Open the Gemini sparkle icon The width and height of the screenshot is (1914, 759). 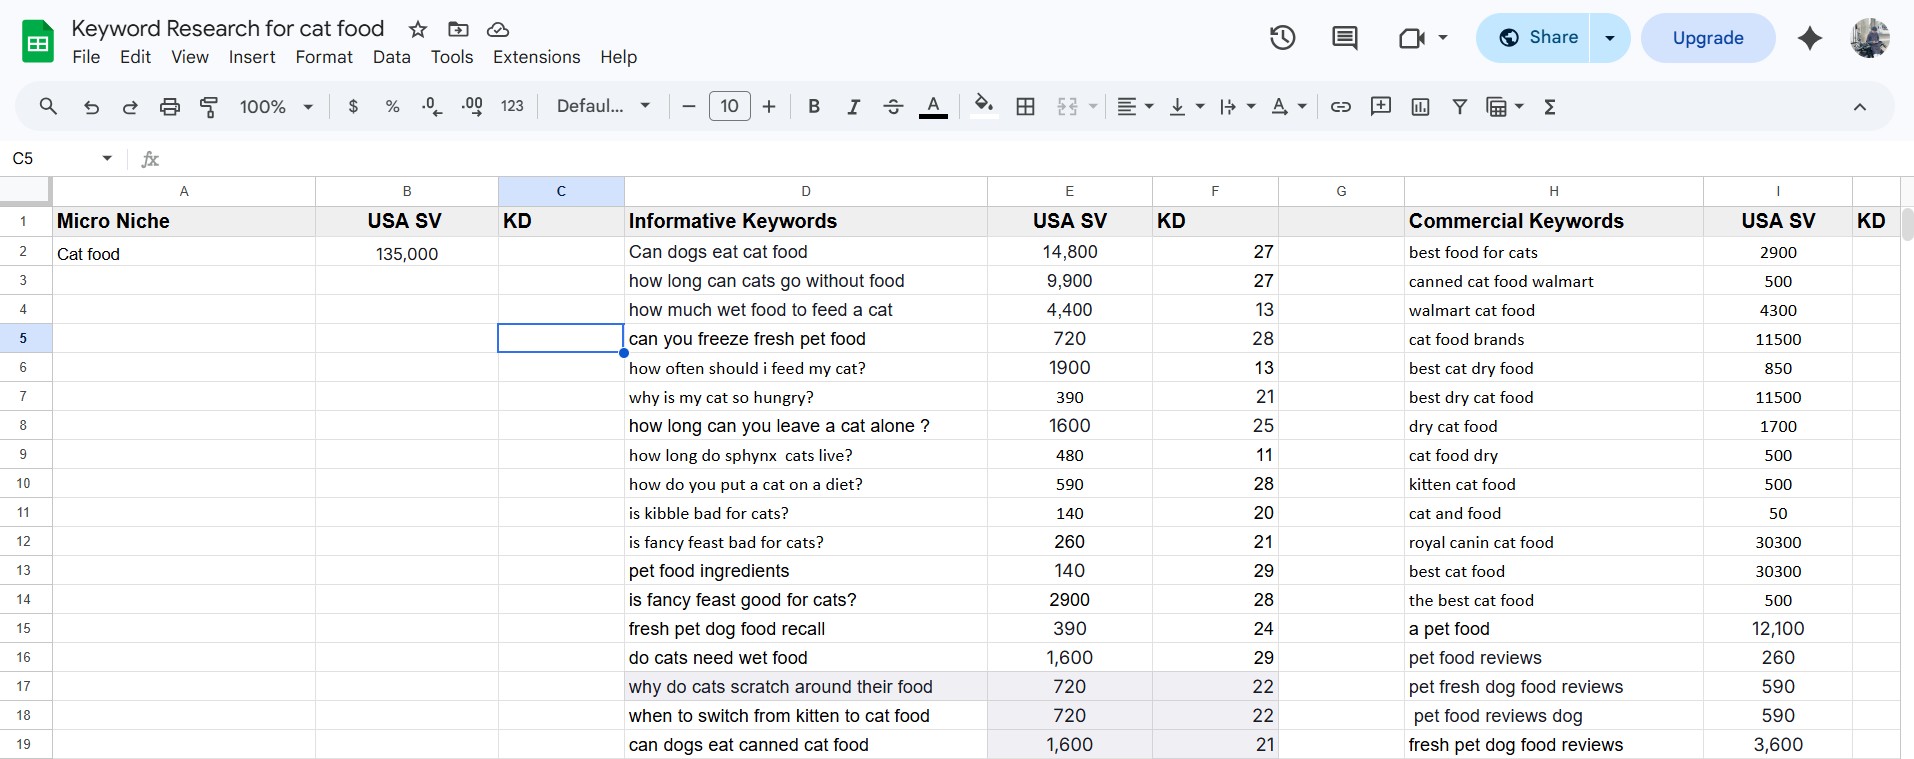click(1809, 38)
